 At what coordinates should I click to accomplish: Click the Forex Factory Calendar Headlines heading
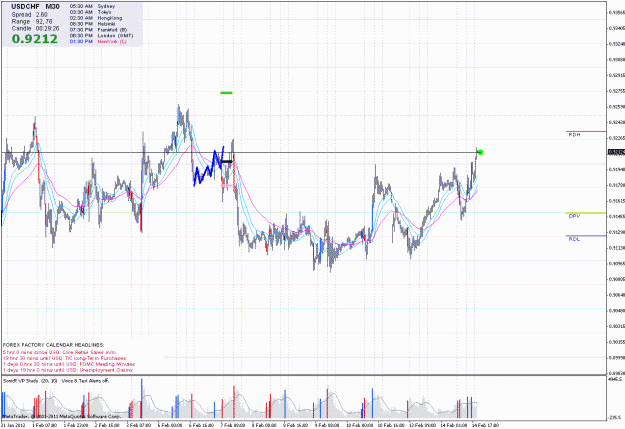pos(53,345)
